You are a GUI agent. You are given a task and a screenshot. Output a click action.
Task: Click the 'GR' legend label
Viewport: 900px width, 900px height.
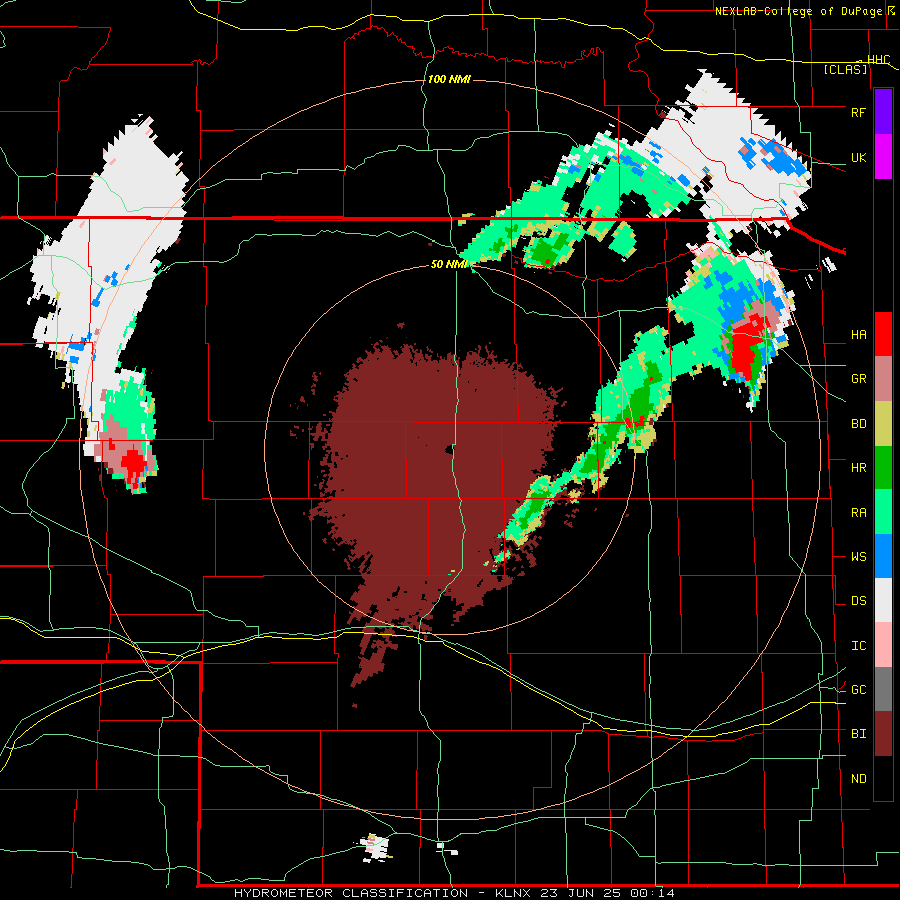[858, 379]
